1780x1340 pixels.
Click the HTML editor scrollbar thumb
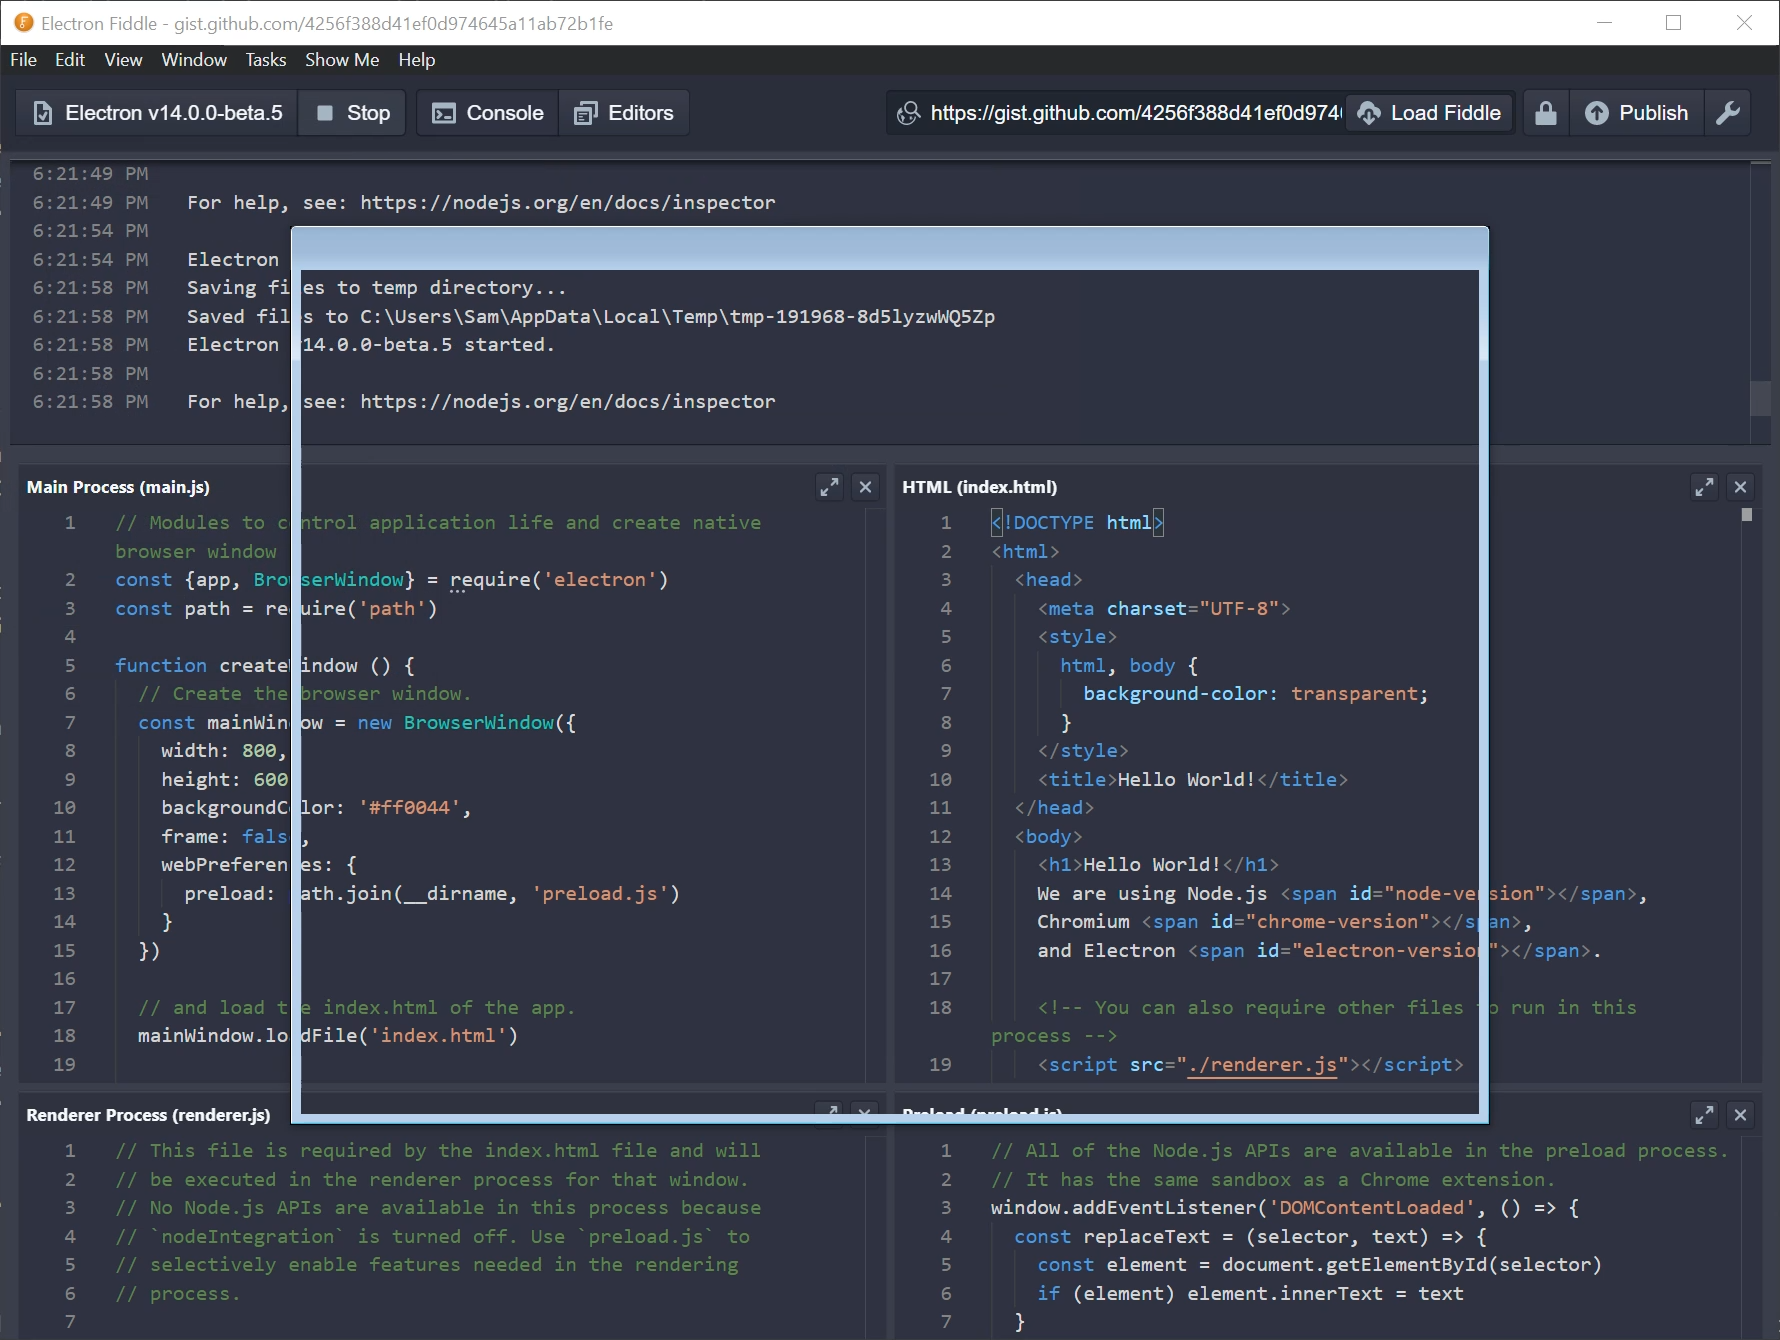point(1747,515)
